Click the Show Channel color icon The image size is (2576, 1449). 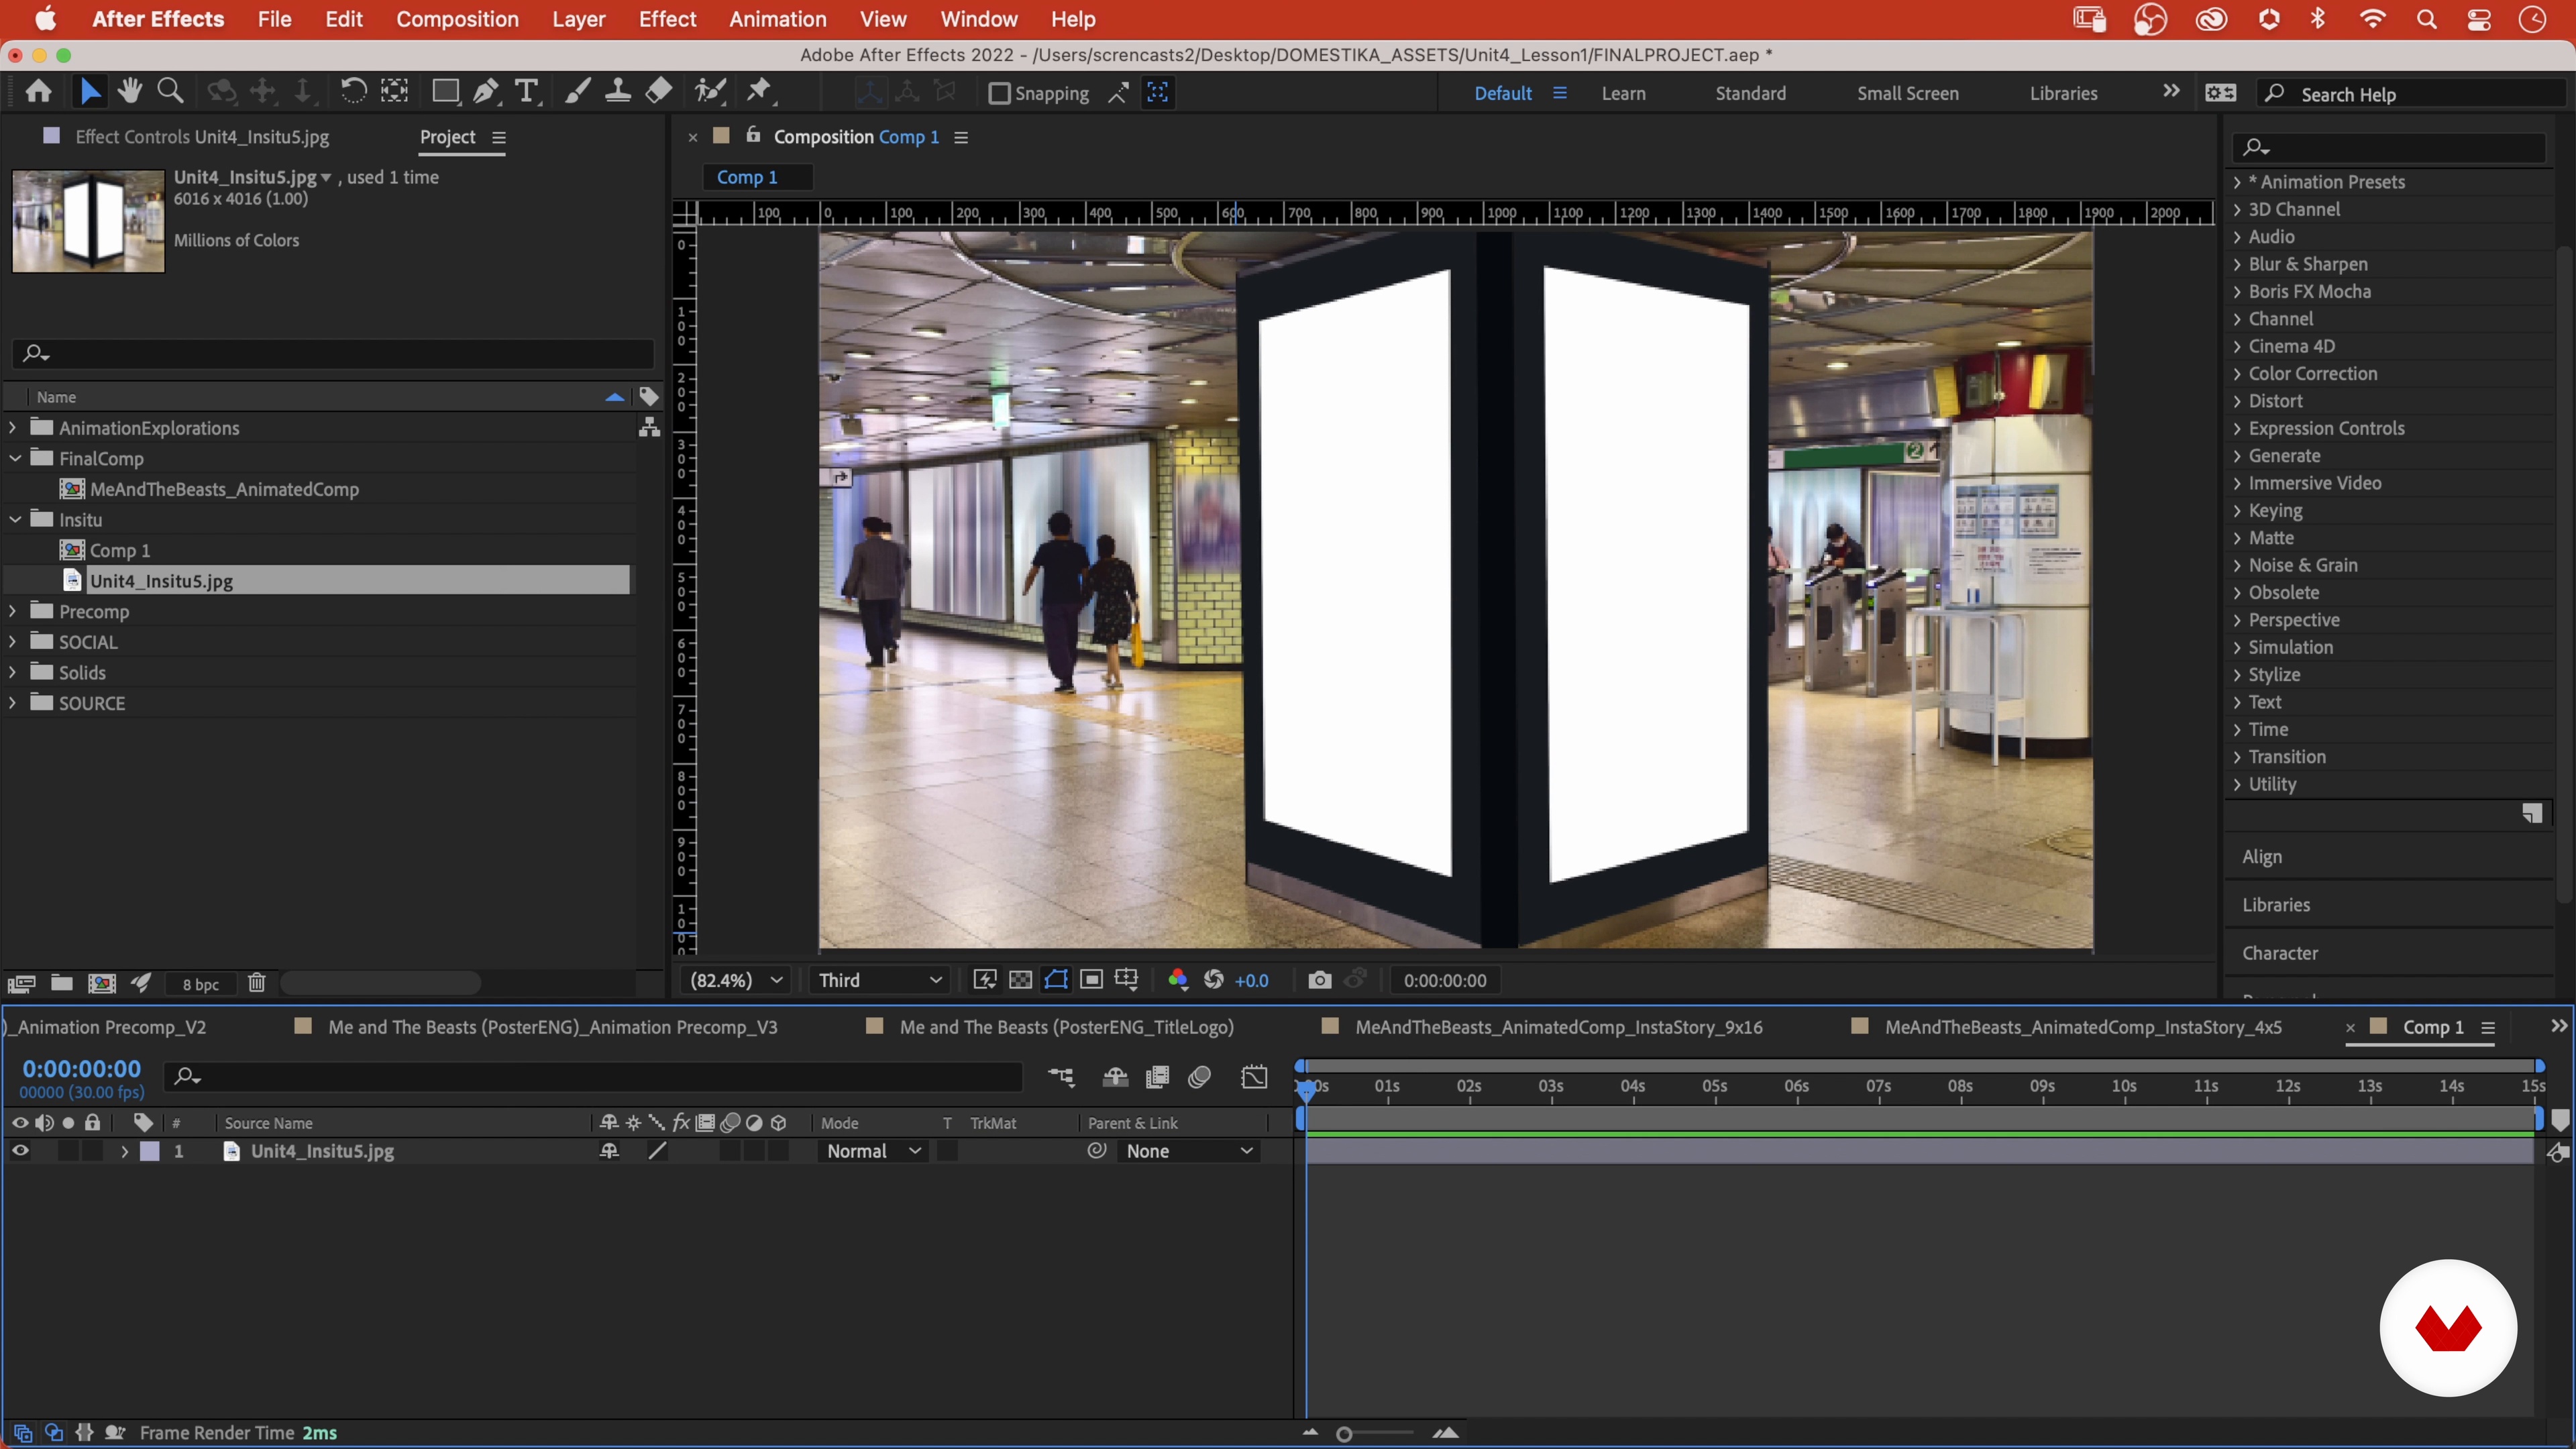1177,980
